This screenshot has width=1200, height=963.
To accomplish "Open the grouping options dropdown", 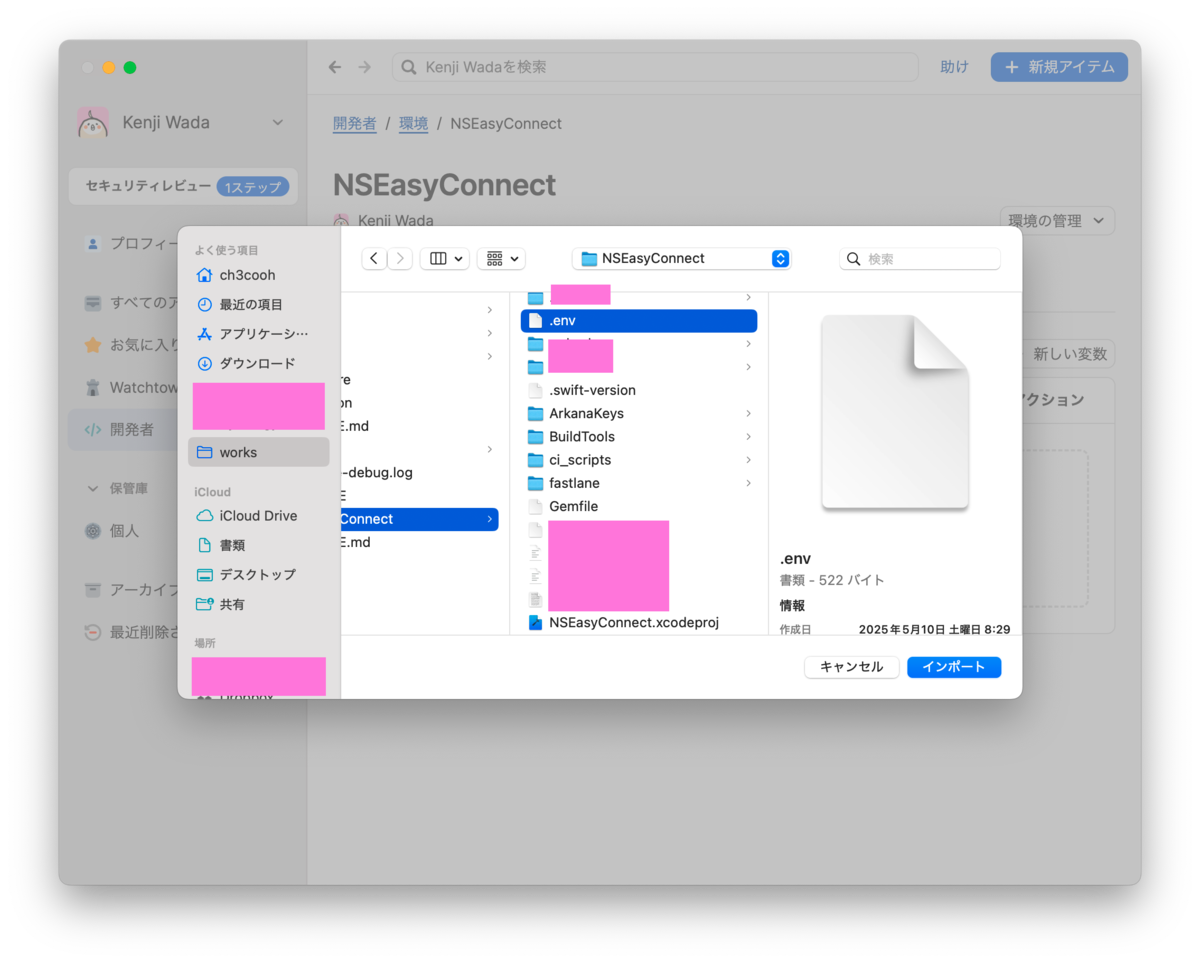I will [501, 258].
